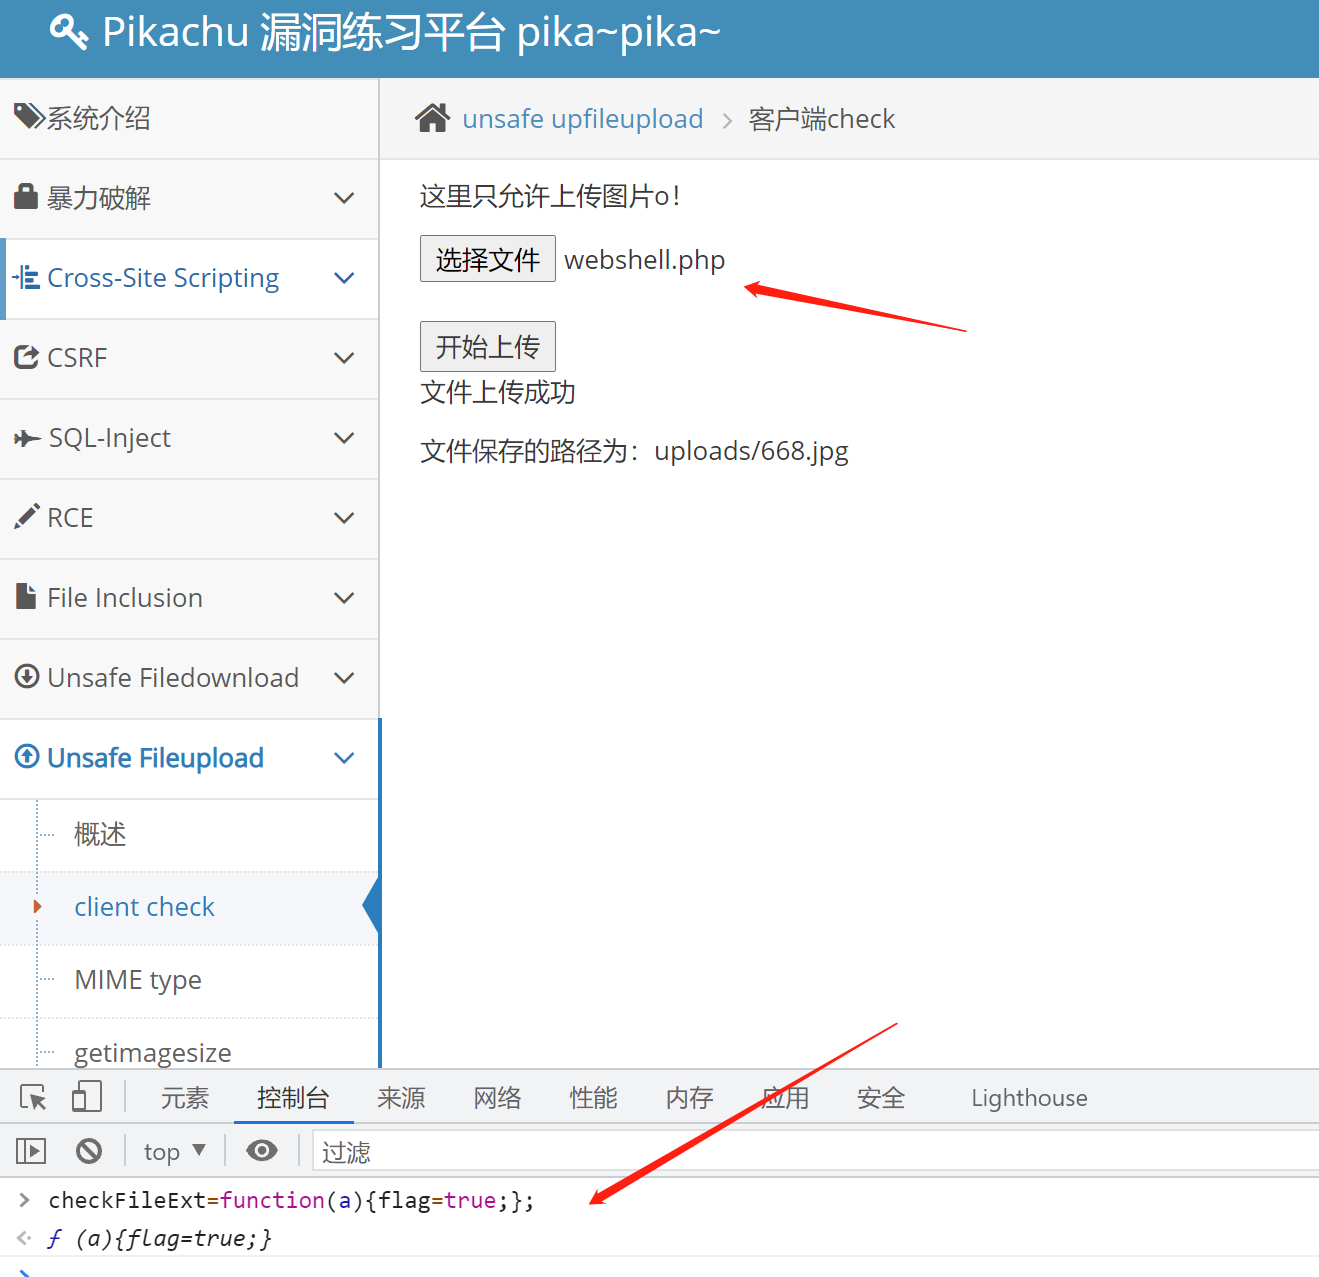Show the console sidebar panel icon

(x=31, y=1151)
